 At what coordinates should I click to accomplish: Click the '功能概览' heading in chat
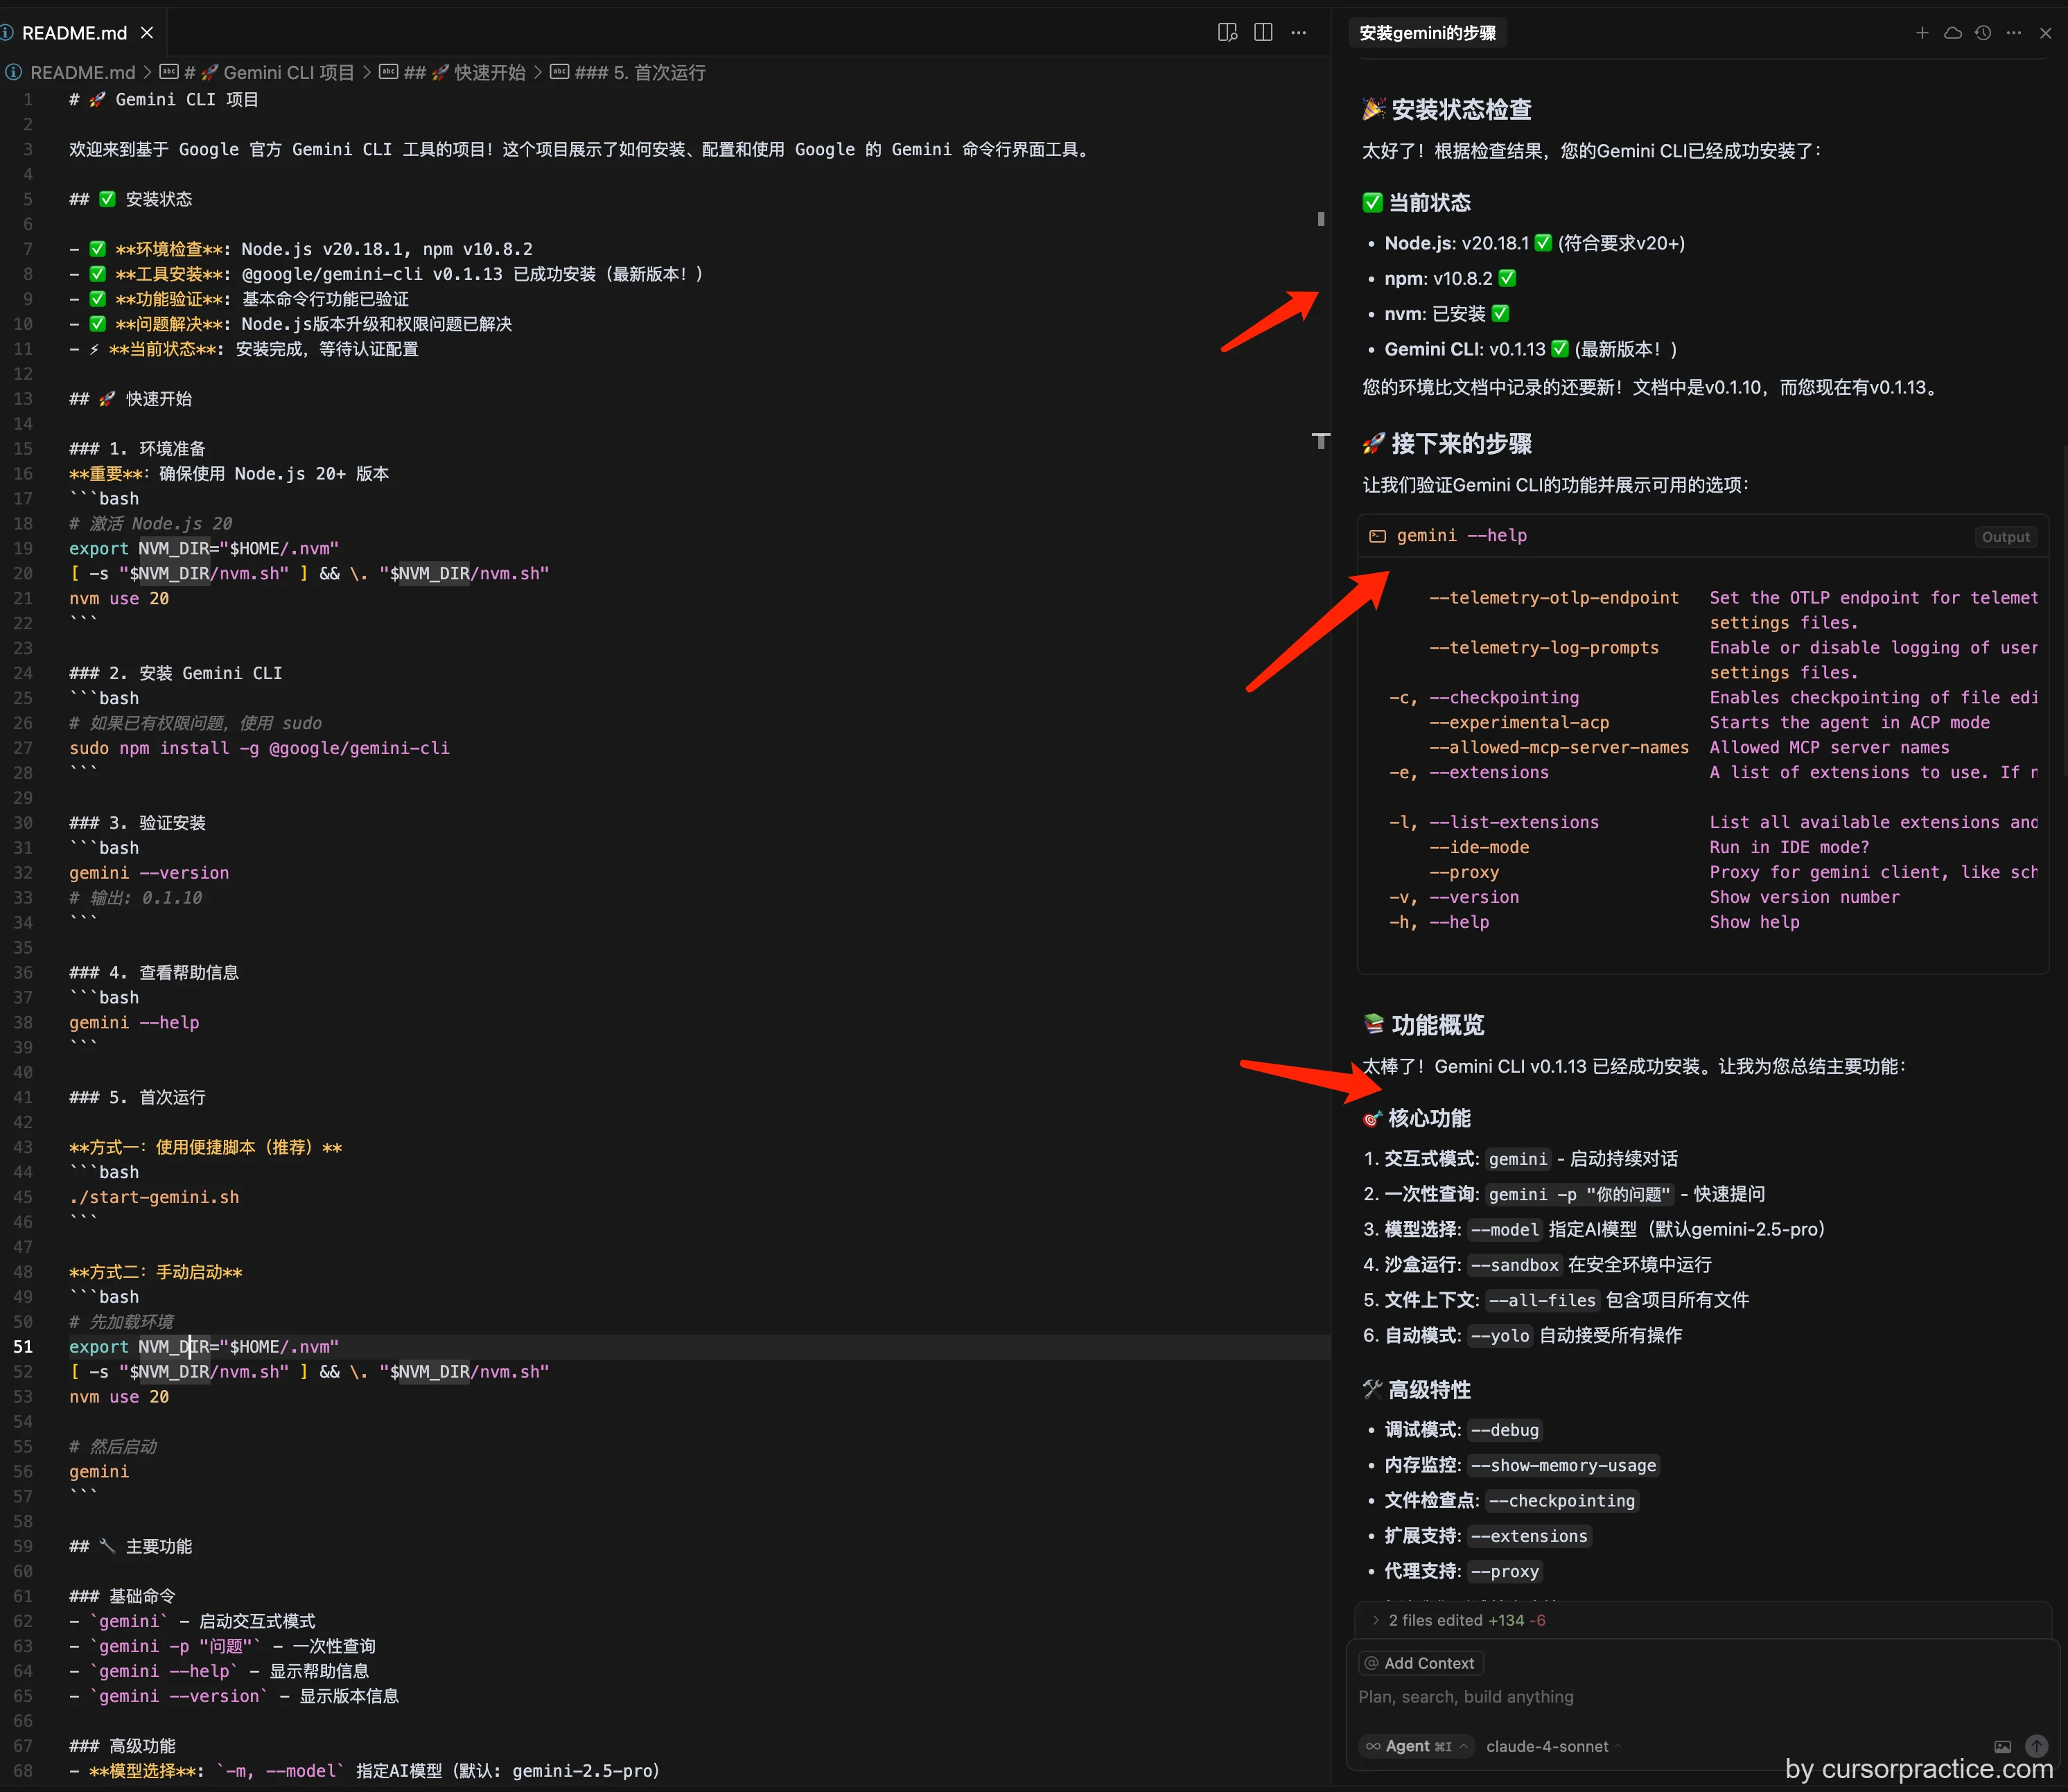[x=1423, y=1025]
